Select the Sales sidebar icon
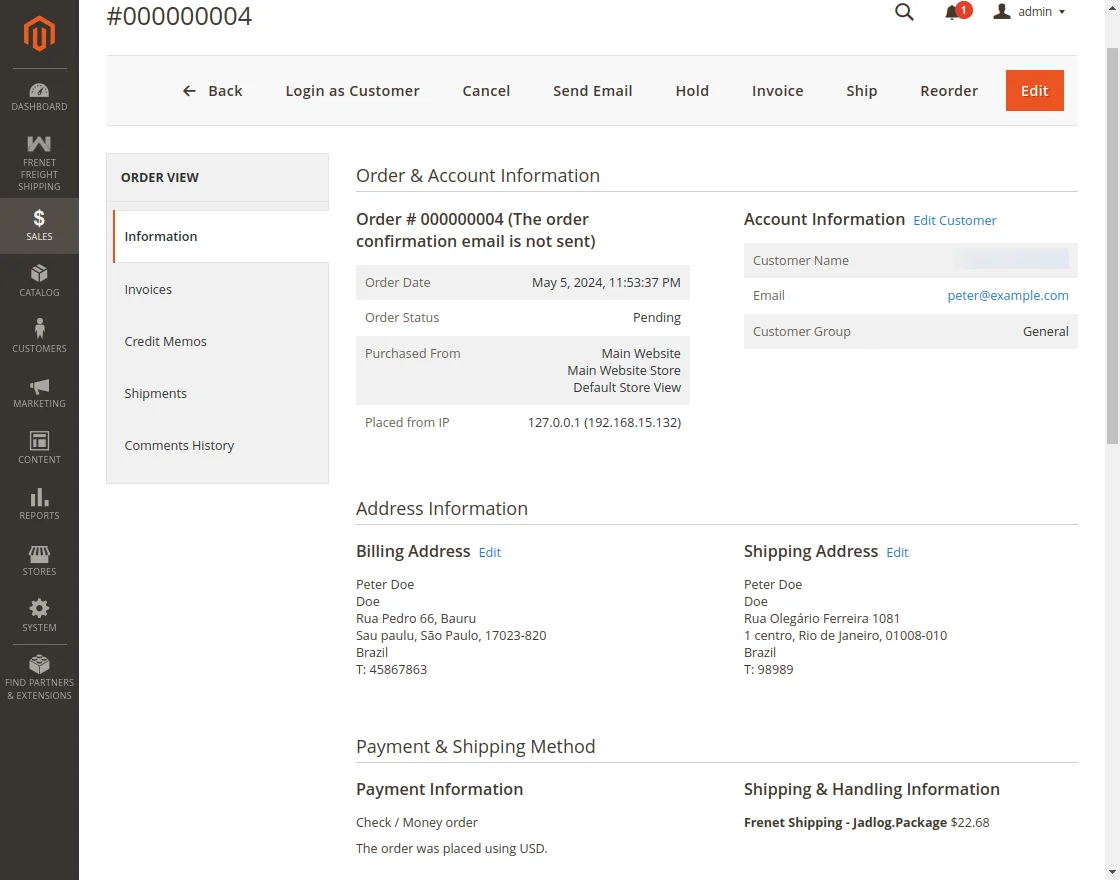 pyautogui.click(x=39, y=225)
